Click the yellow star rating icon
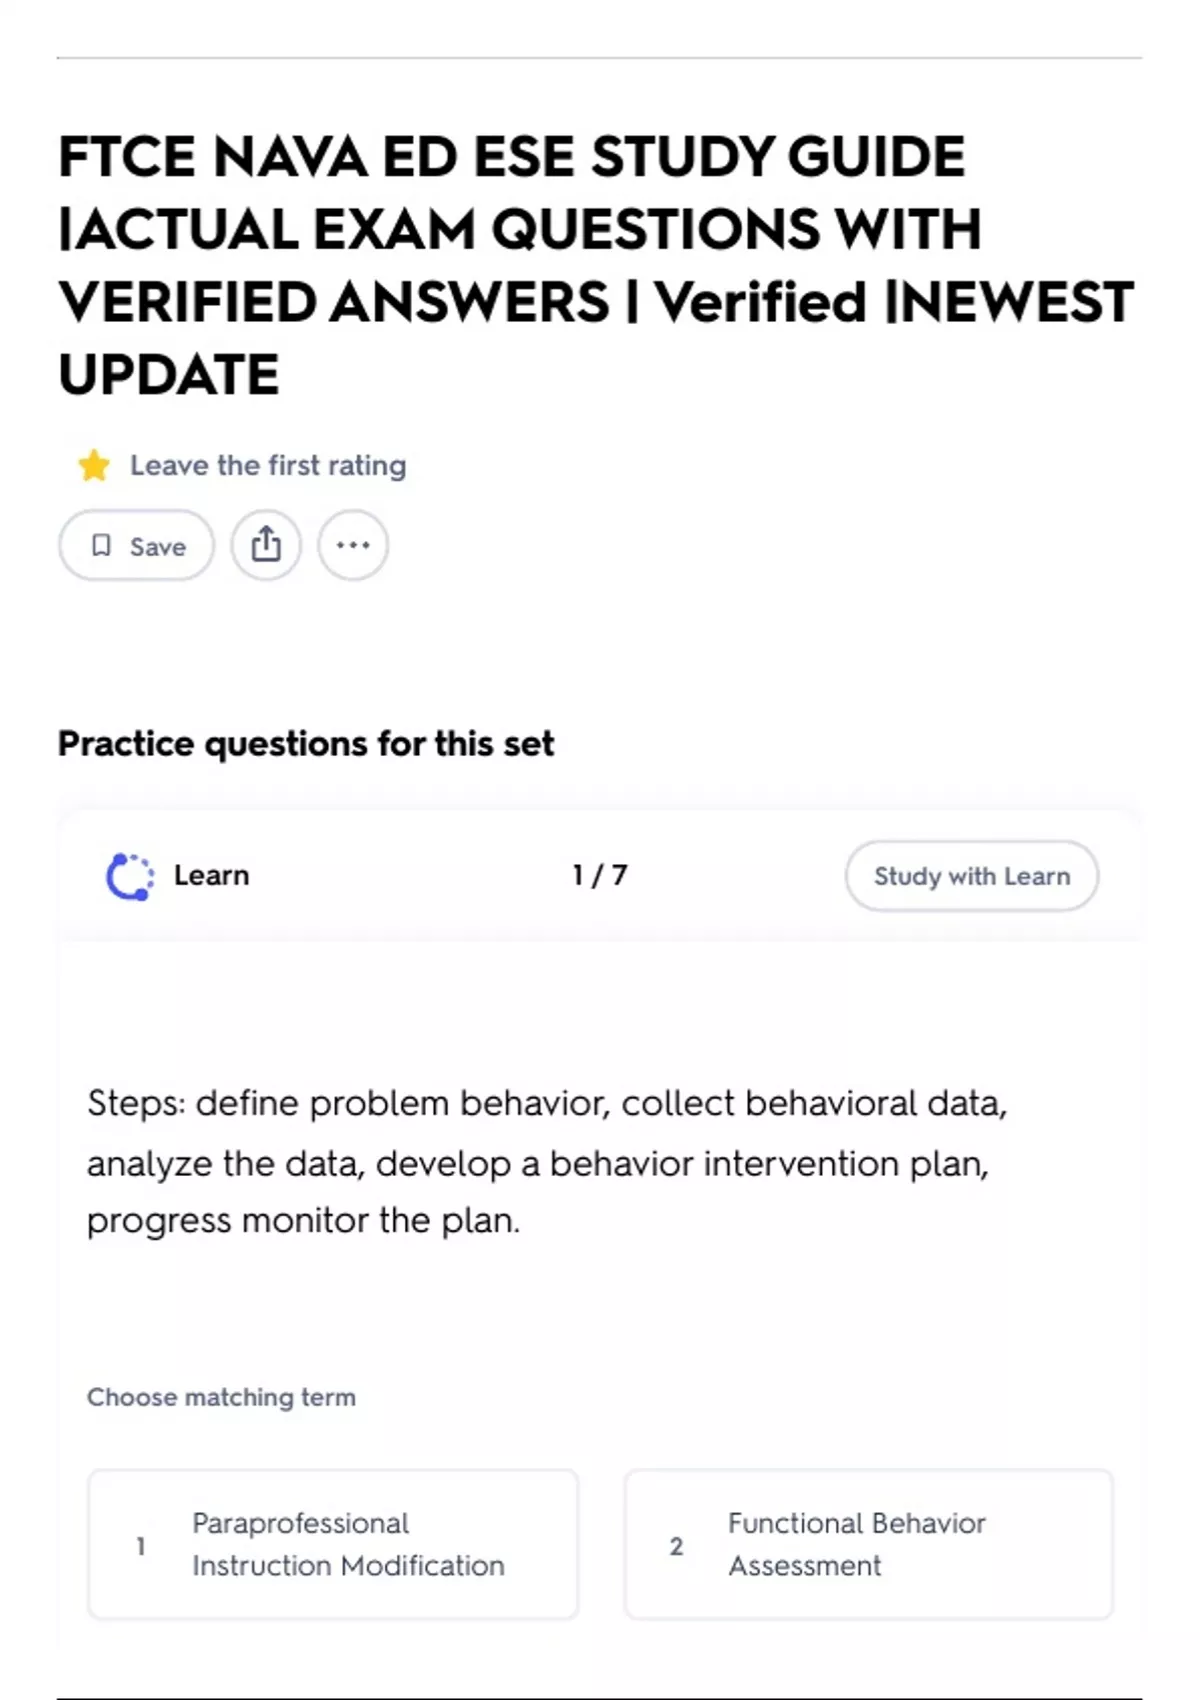1200x1700 pixels. (94, 466)
